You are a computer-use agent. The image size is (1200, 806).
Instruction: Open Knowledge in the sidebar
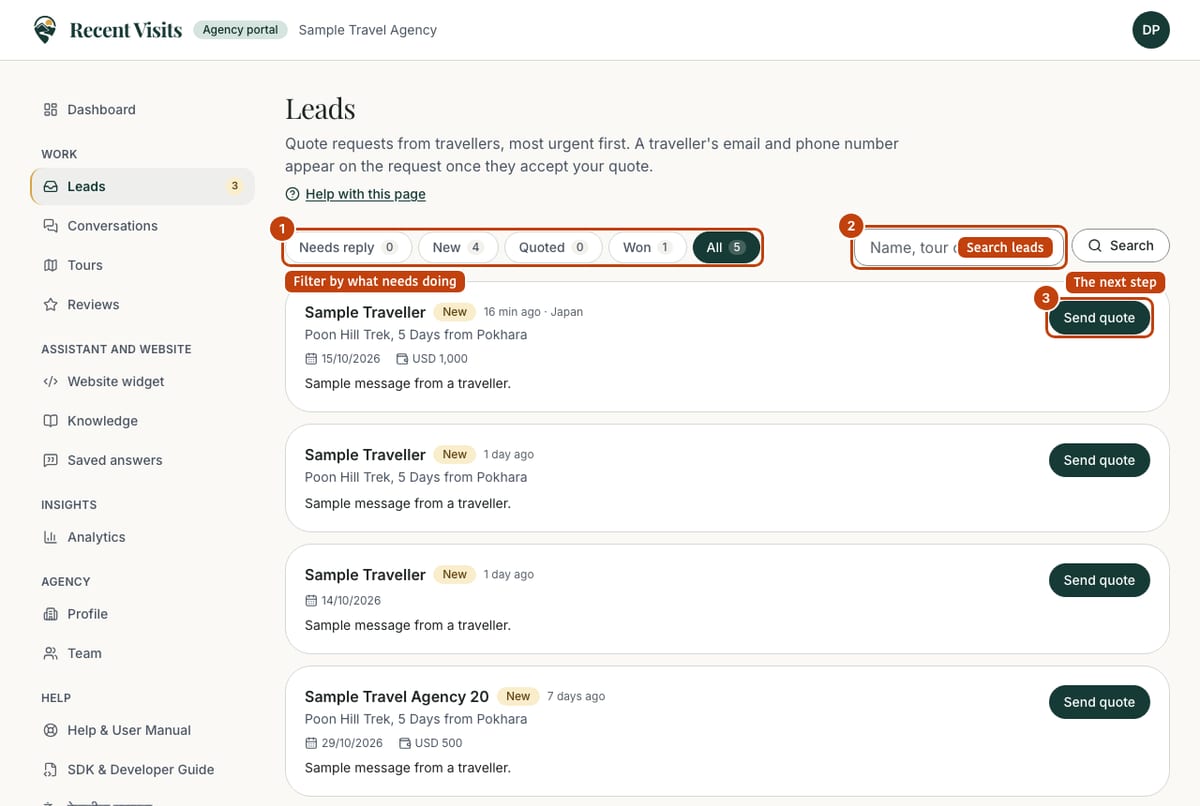(142, 421)
